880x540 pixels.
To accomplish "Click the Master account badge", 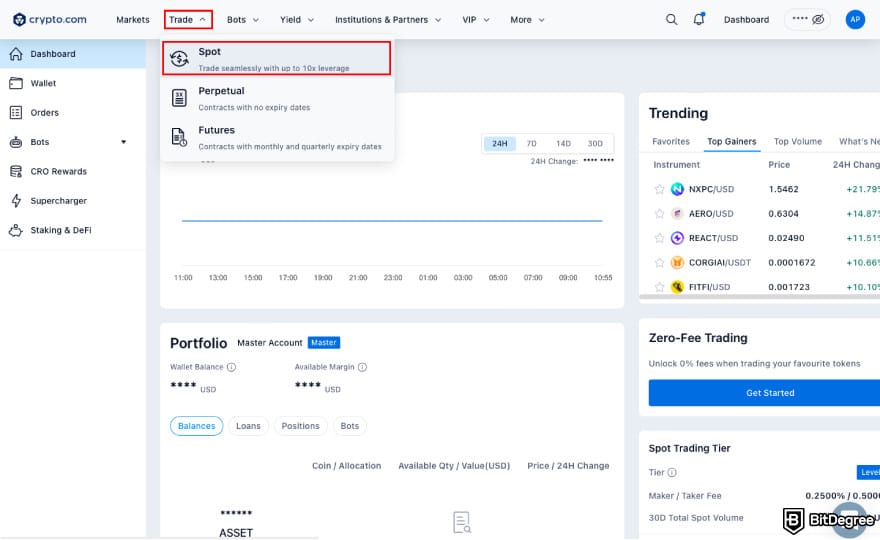I will pos(324,342).
